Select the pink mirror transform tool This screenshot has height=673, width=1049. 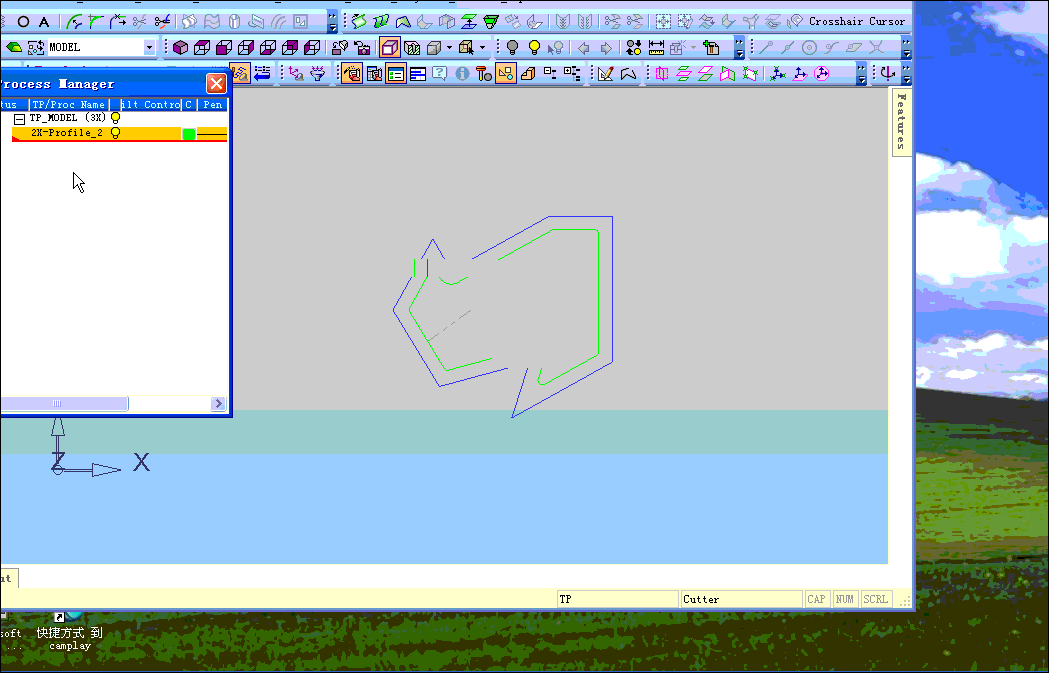[x=660, y=73]
